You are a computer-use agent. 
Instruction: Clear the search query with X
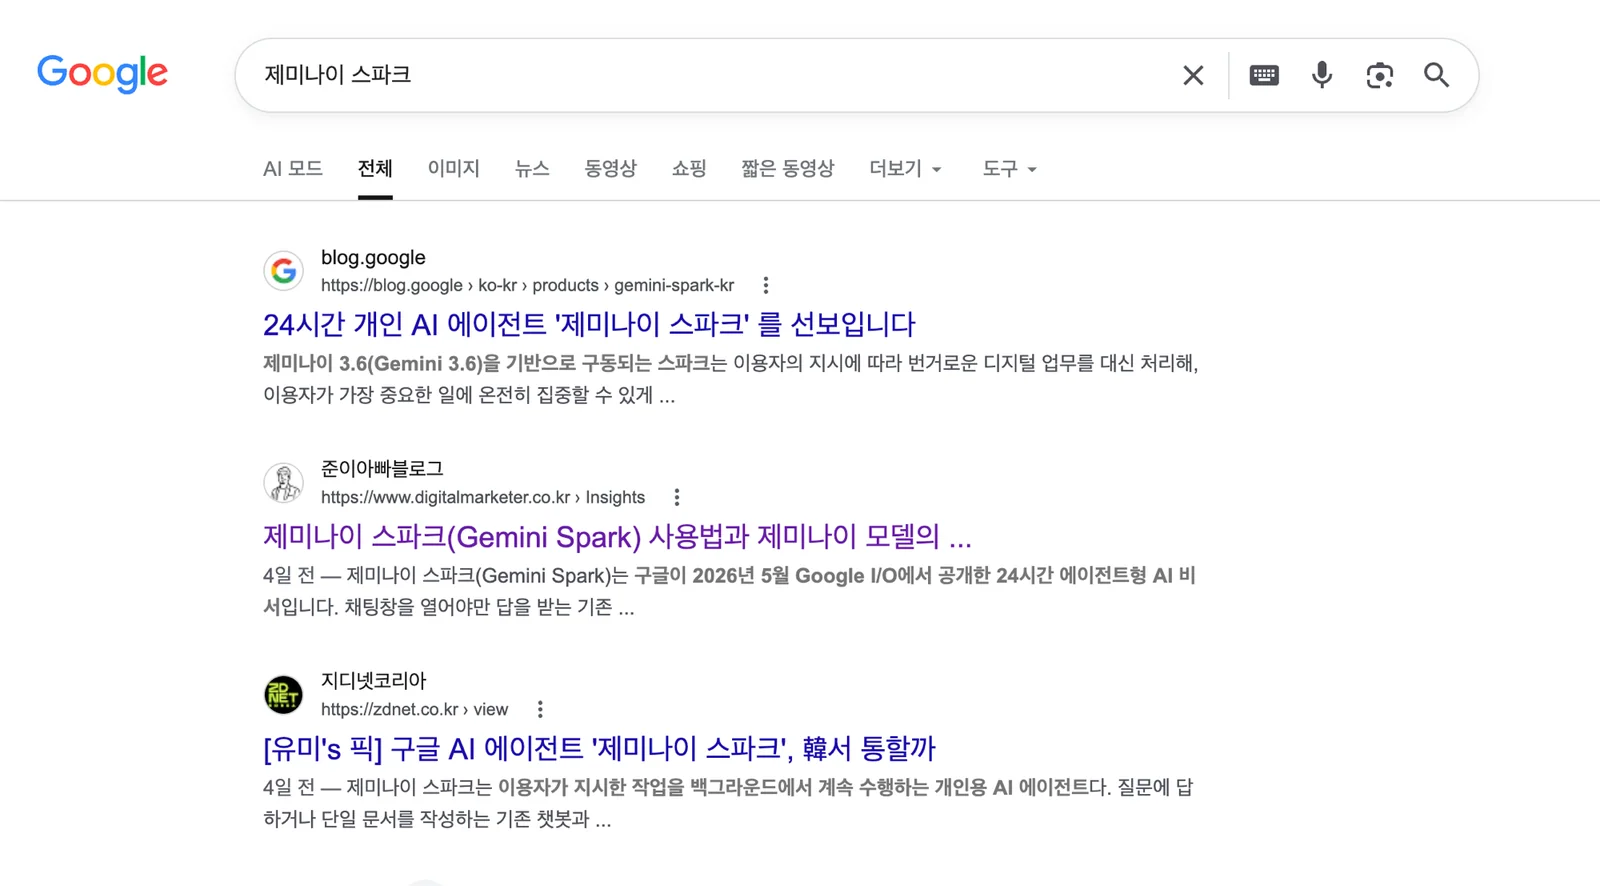point(1193,75)
